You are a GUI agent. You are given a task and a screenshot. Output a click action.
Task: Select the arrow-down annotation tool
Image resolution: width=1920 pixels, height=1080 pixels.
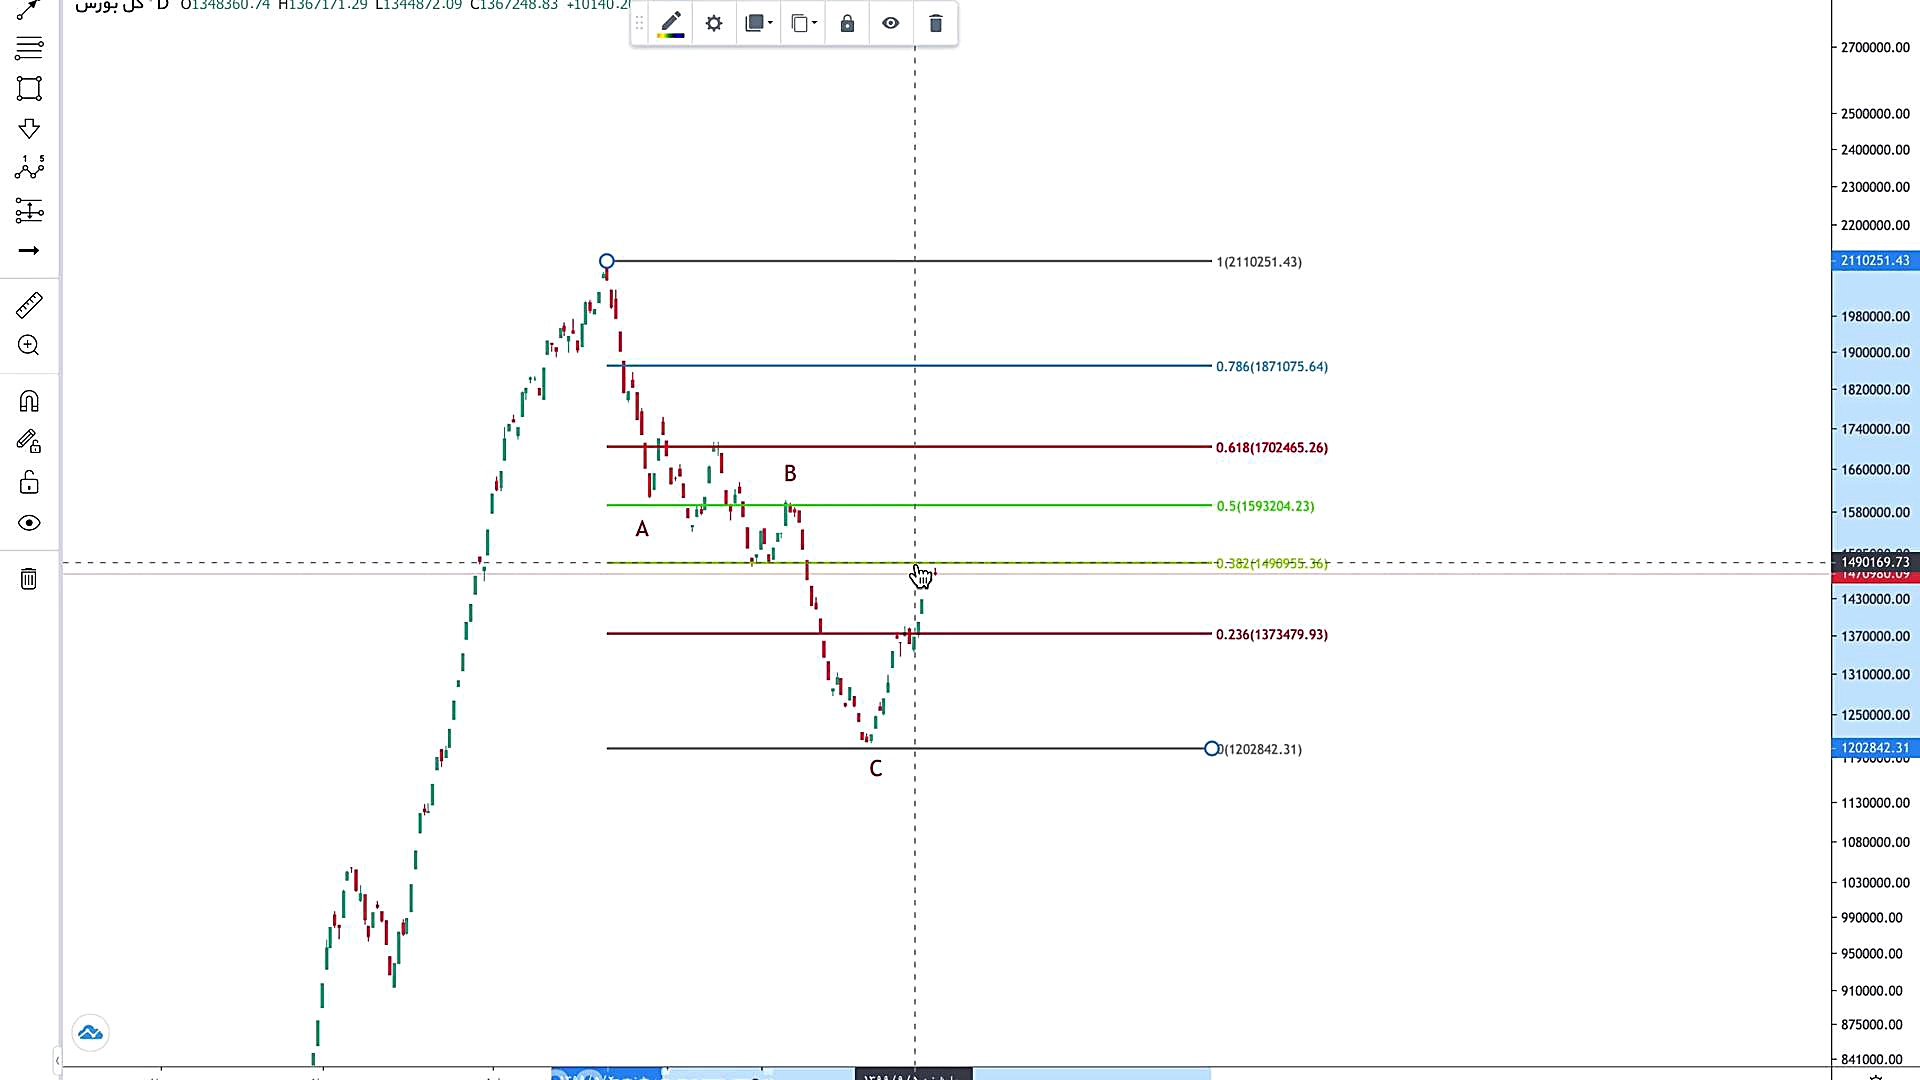click(29, 129)
